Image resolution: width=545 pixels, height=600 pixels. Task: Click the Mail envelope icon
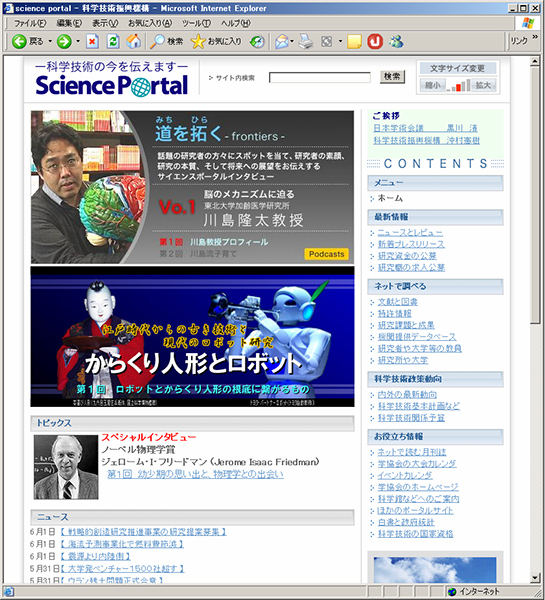(282, 41)
